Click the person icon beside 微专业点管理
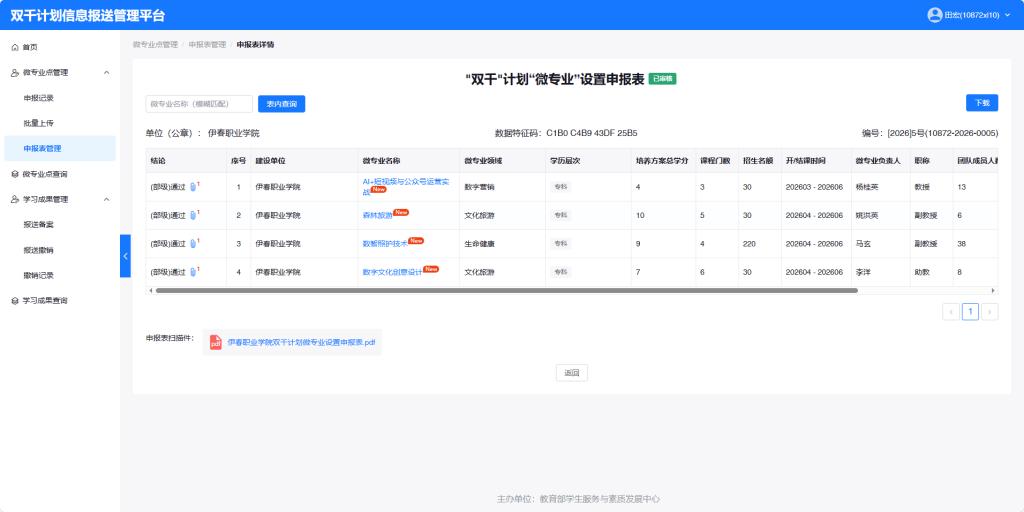 click(15, 72)
